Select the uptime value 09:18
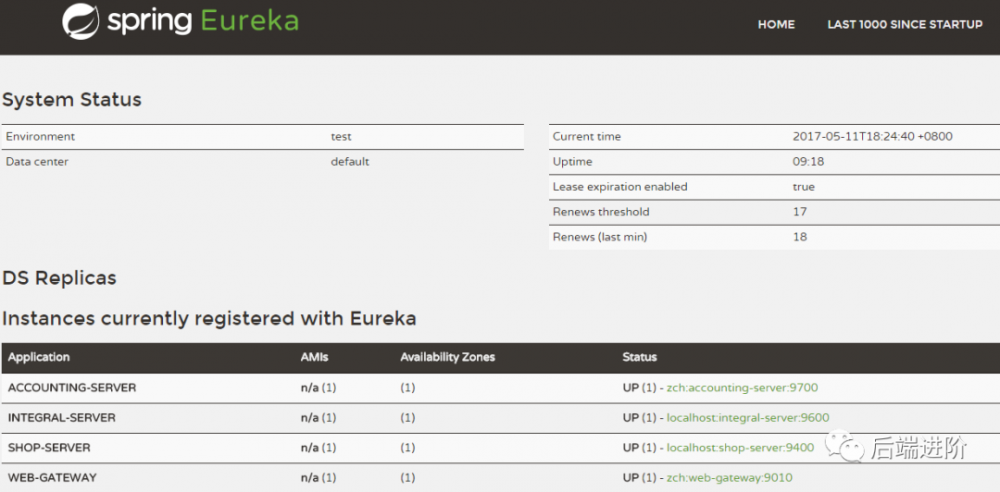 coord(809,161)
